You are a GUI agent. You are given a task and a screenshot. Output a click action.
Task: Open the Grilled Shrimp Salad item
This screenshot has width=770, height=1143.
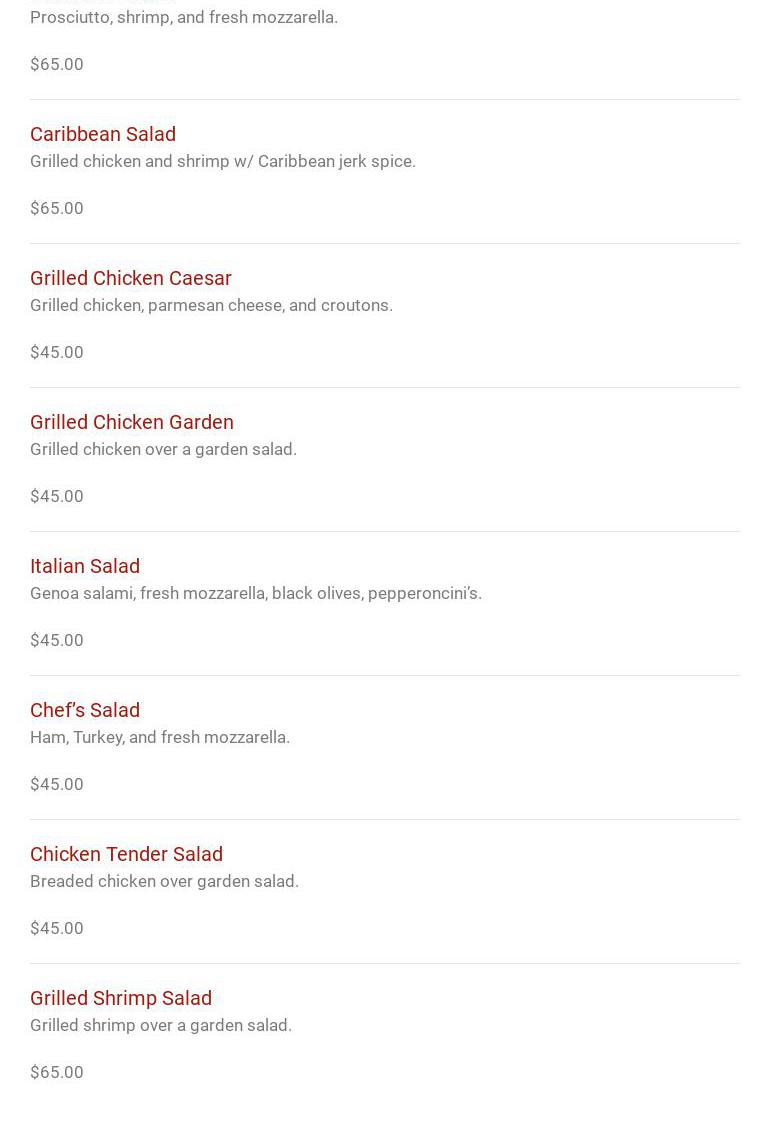(121, 998)
